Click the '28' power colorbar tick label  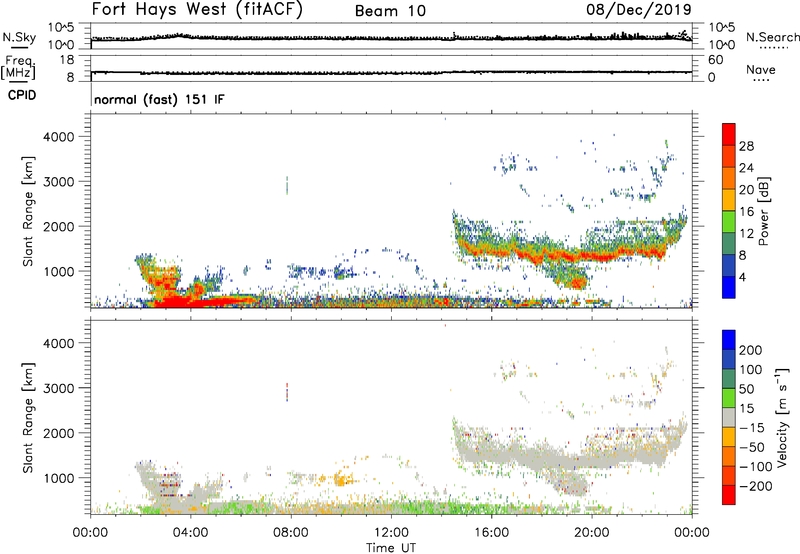coord(746,146)
